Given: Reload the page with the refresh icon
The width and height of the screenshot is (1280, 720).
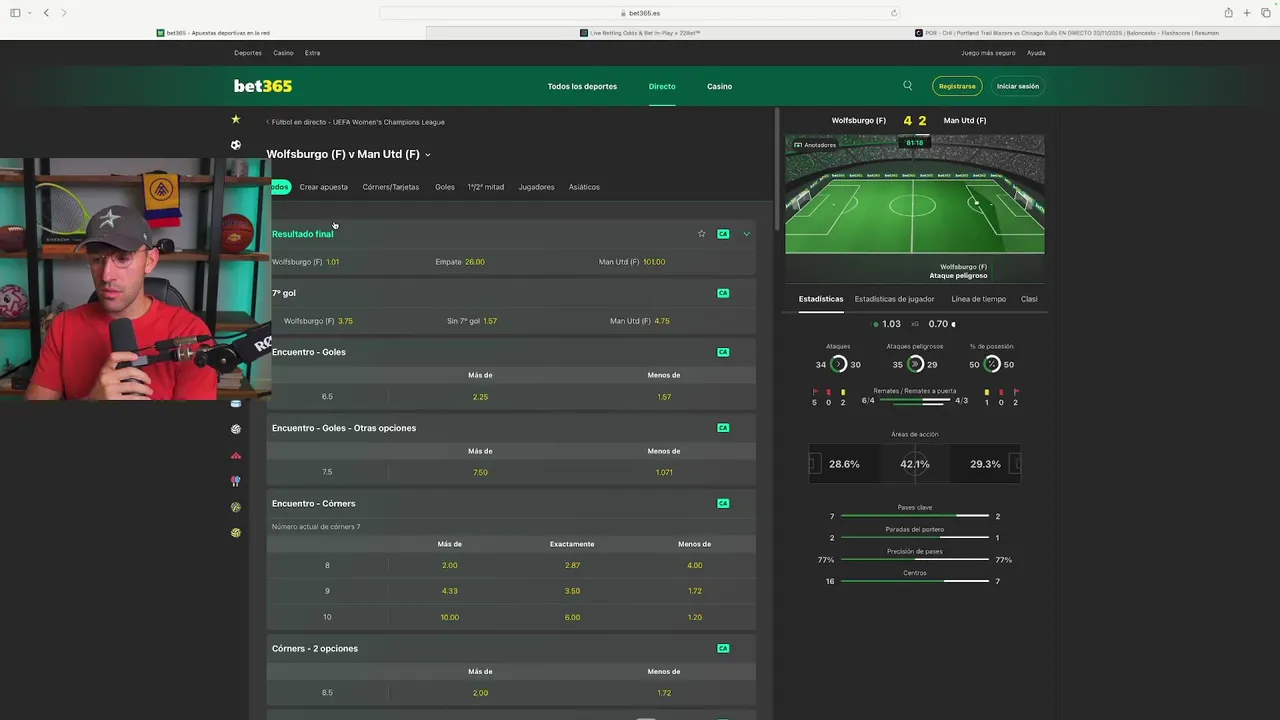Looking at the screenshot, I should 894,13.
